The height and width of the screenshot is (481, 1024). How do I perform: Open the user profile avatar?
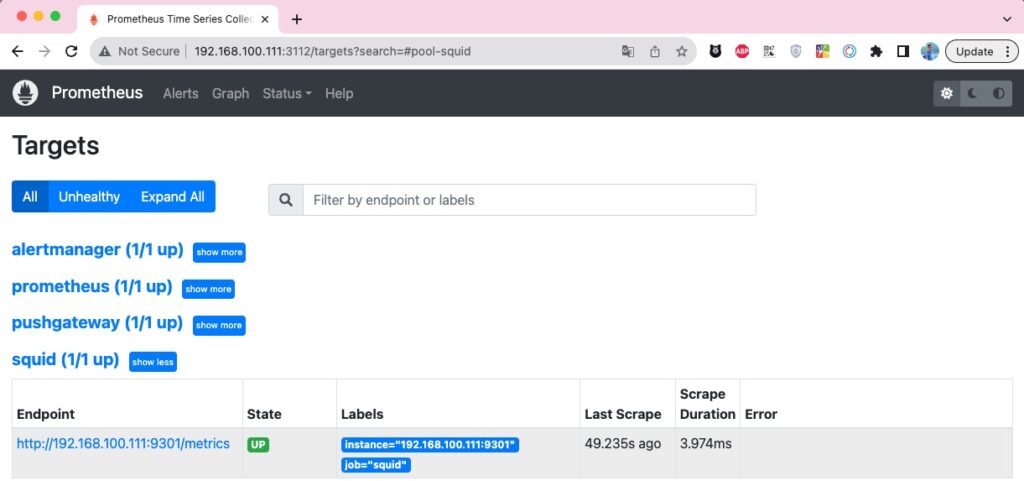pos(930,52)
